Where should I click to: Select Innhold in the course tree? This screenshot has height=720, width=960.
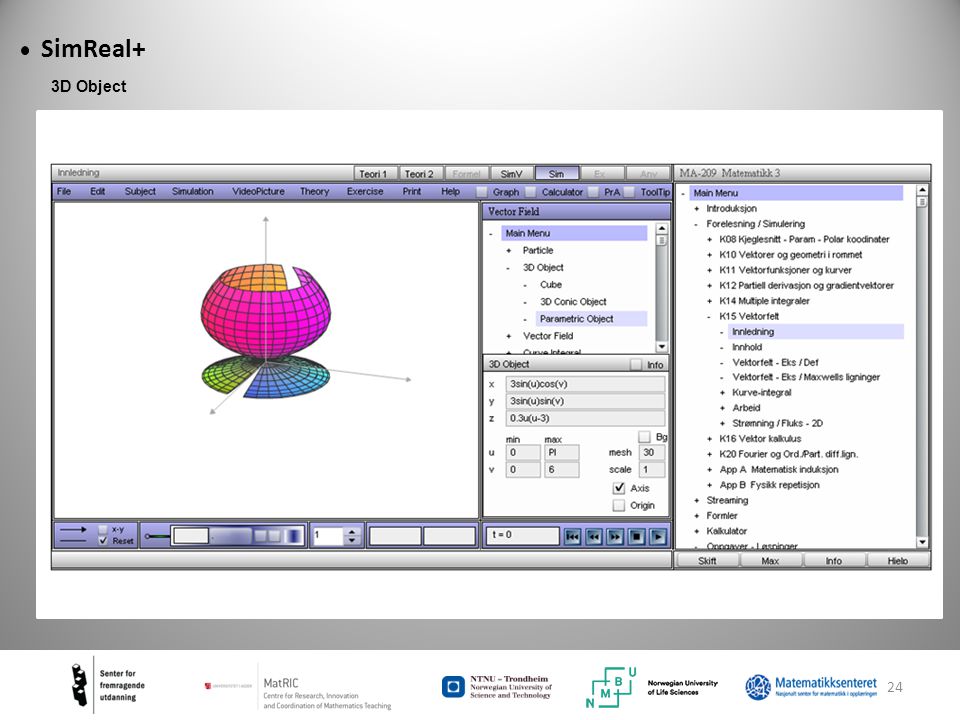(x=747, y=347)
